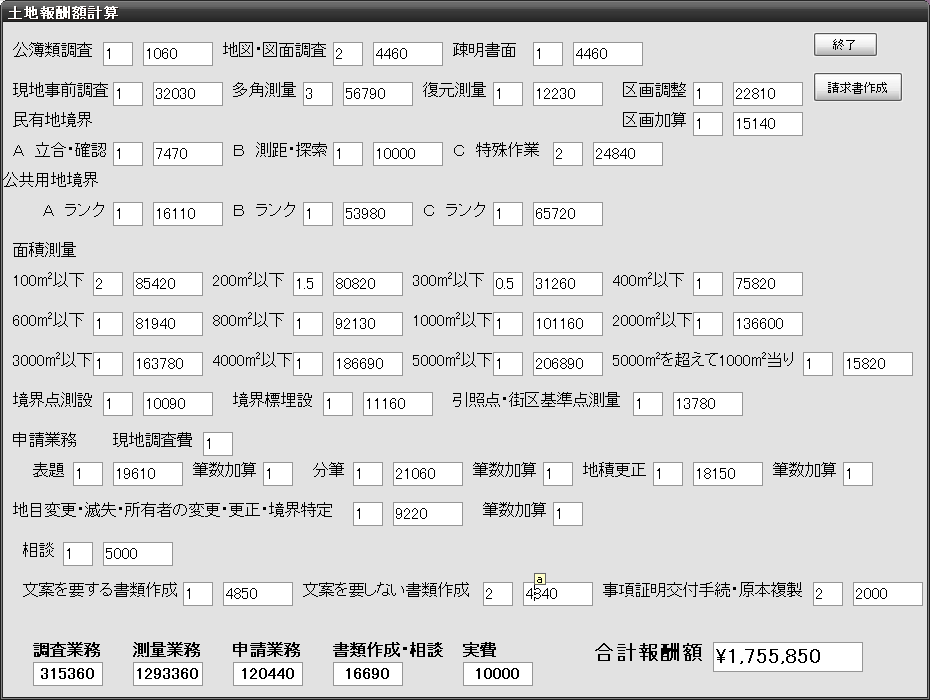The width and height of the screenshot is (930, 700).
Task: Click the 測量業務 subtotal field showing 1293360
Action: [x=167, y=674]
